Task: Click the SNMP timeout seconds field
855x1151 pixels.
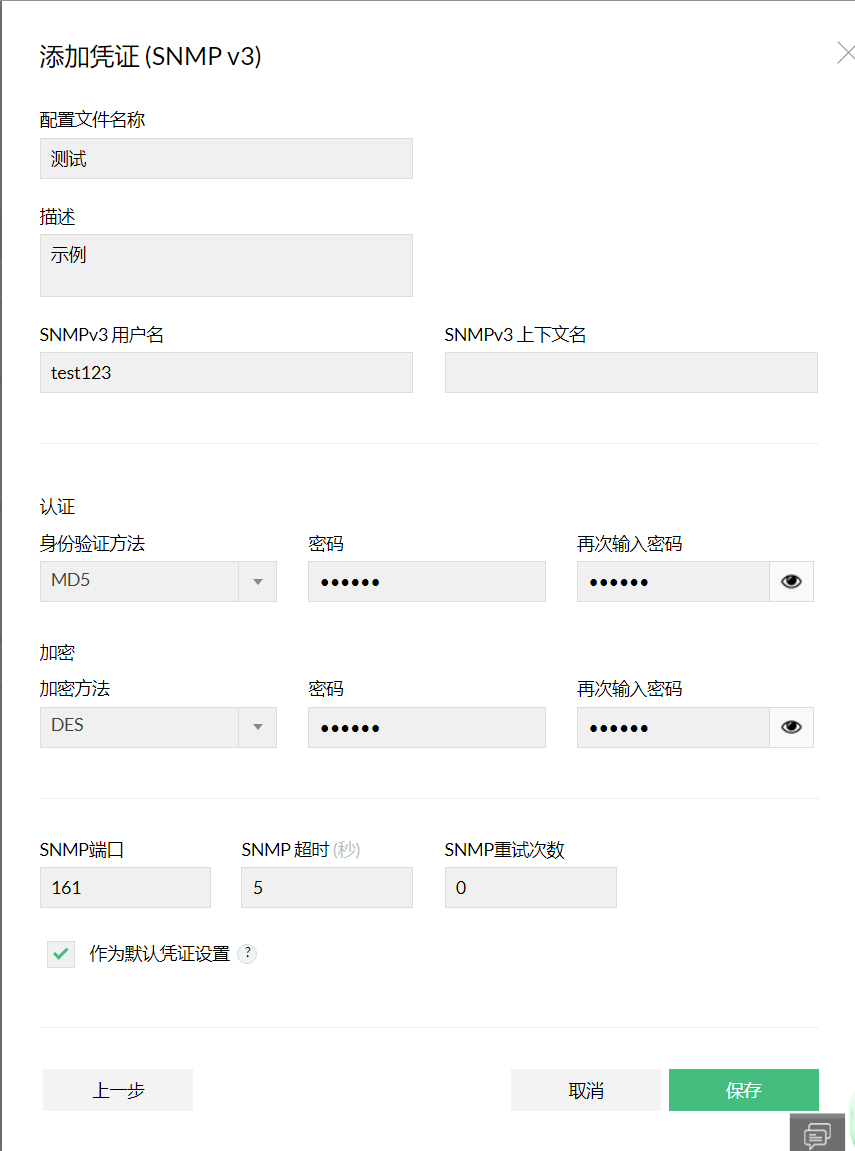Action: pyautogui.click(x=327, y=887)
